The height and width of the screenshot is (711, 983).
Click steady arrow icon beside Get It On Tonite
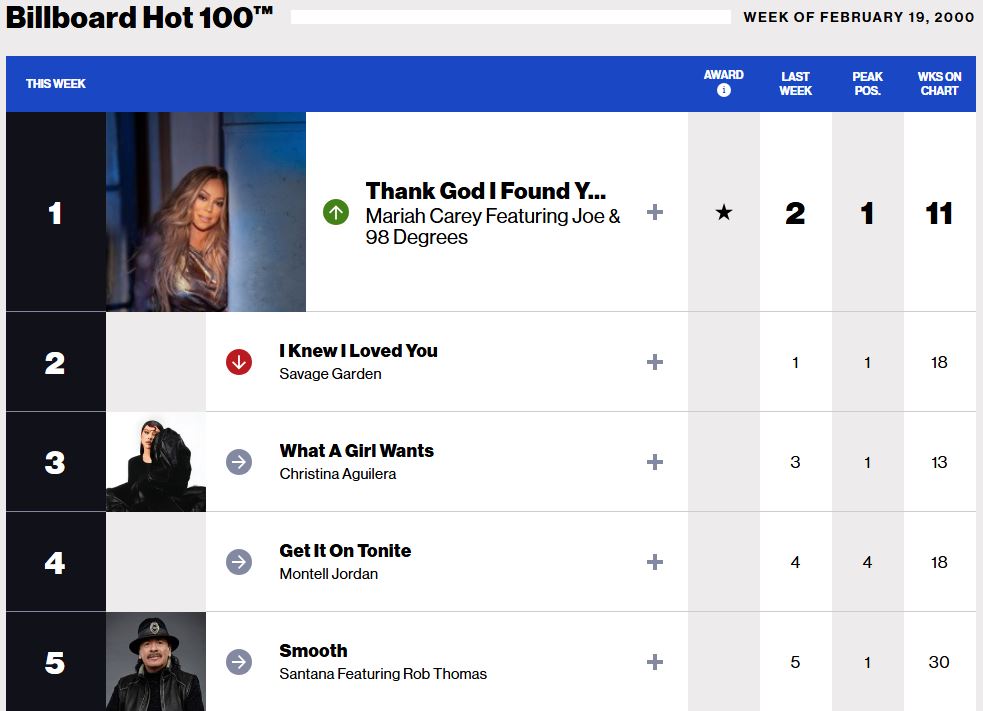(x=239, y=562)
